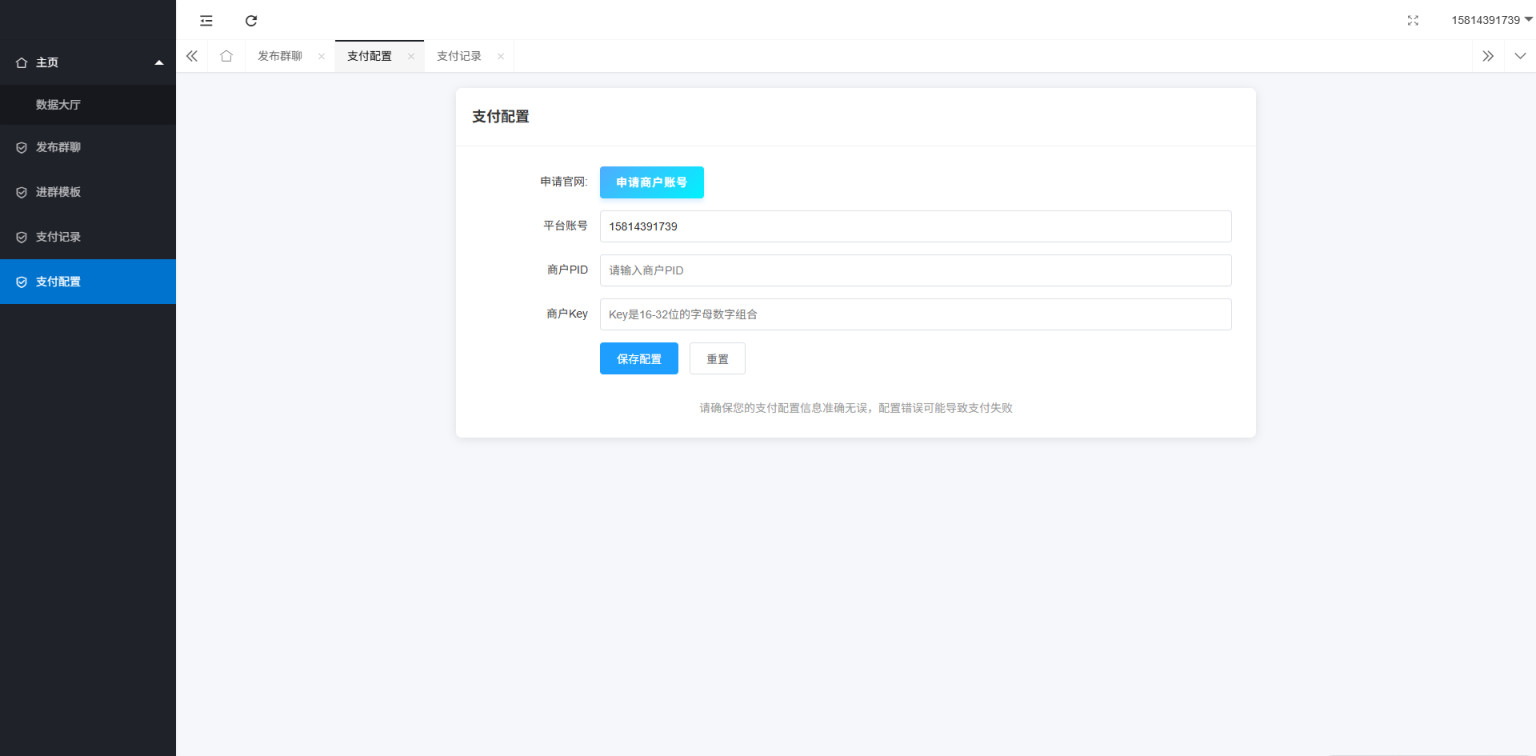Open 进群模板 in the sidebar
1536x756 pixels.
coord(58,192)
